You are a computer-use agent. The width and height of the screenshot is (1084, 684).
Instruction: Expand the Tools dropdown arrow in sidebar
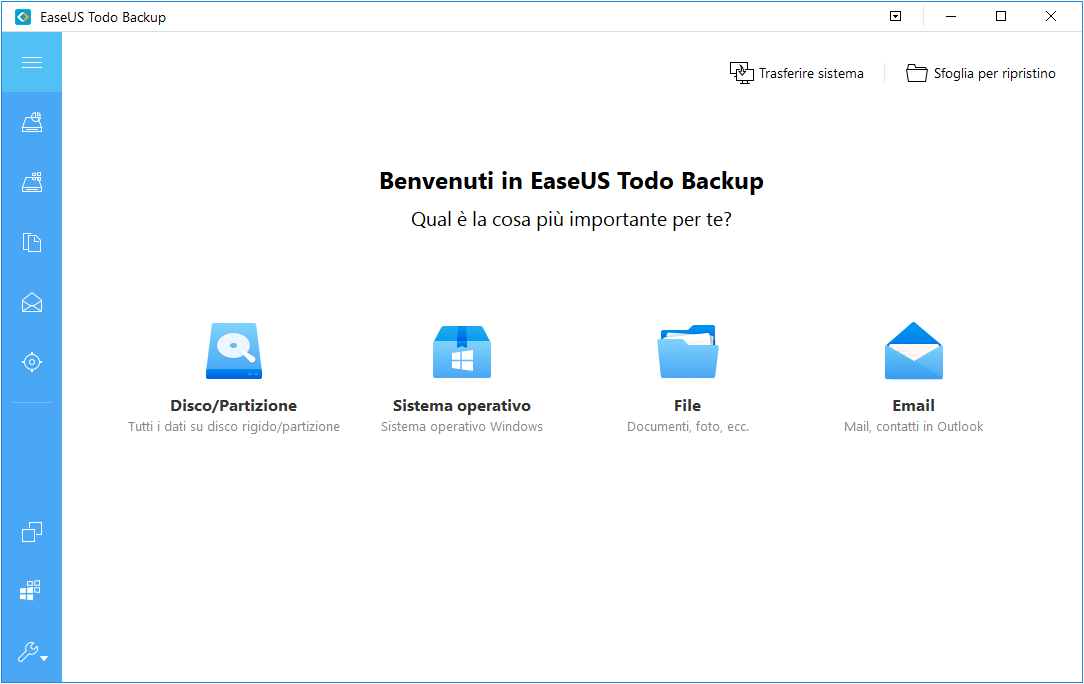pos(44,657)
